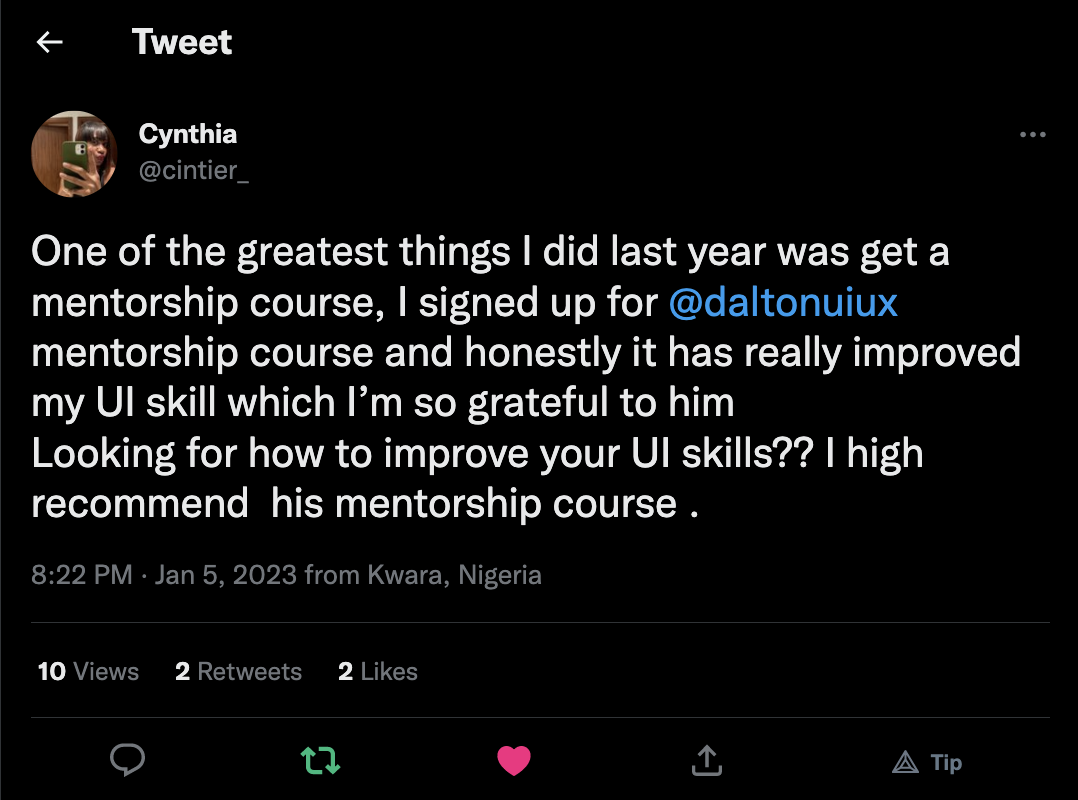Unlike the tweet with pink heart
Image resolution: width=1078 pixels, height=800 pixels.
[x=514, y=760]
